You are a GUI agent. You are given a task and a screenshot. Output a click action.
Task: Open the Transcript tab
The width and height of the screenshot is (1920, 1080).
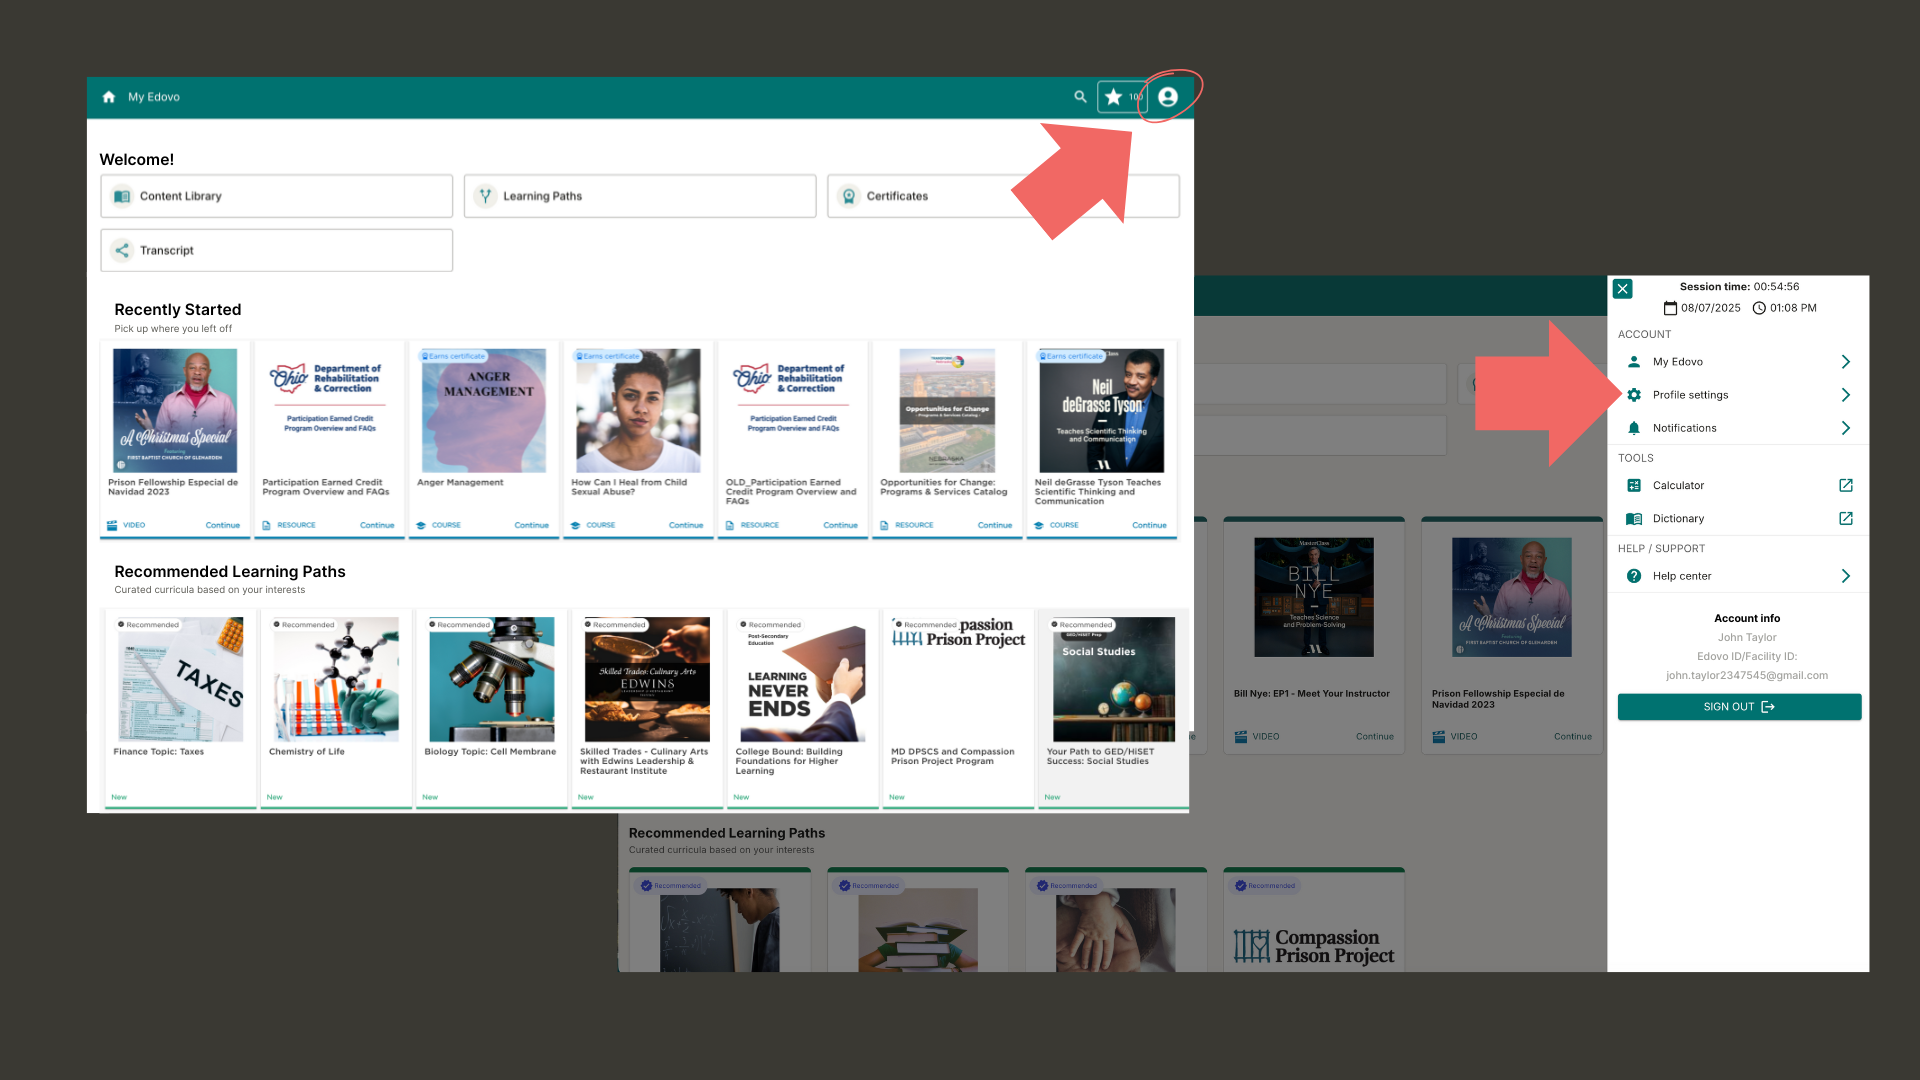coord(276,250)
